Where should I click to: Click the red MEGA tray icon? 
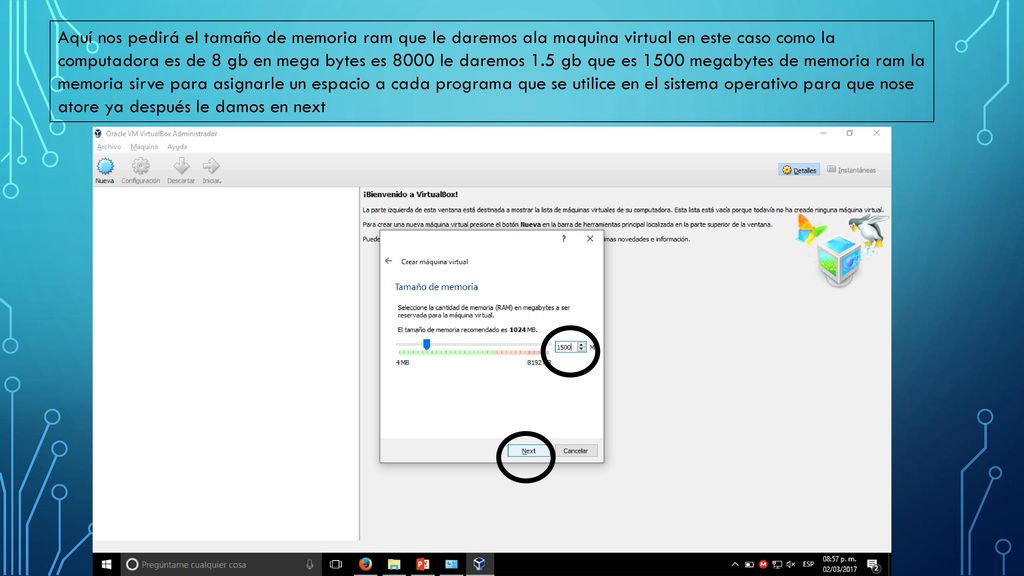click(x=763, y=564)
